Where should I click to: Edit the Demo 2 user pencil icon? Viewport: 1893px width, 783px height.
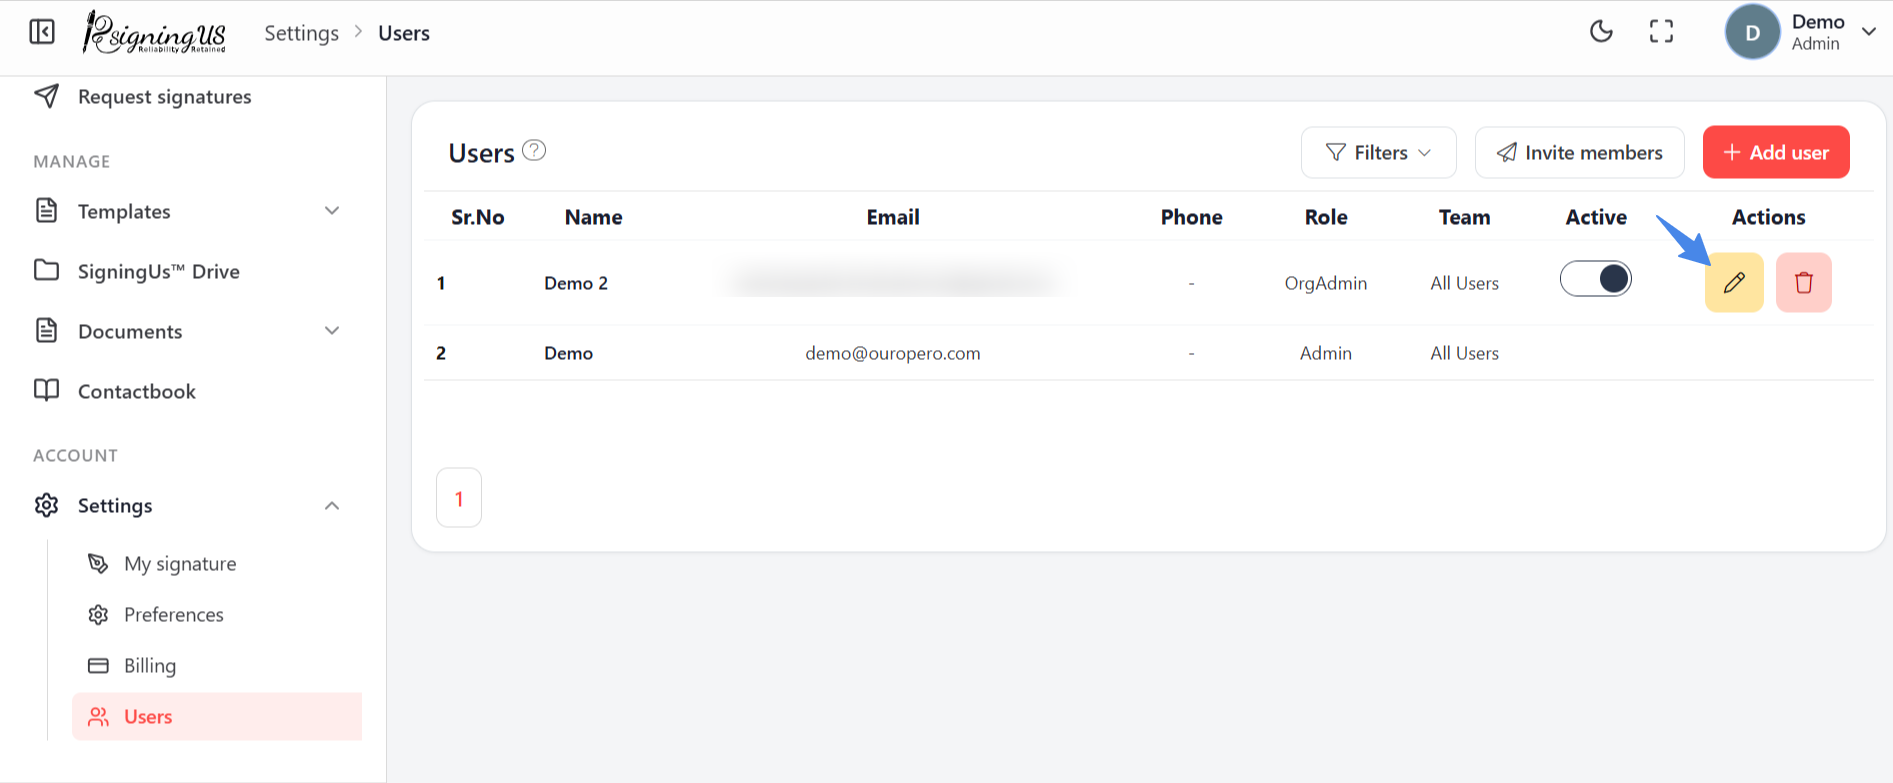pyautogui.click(x=1734, y=283)
